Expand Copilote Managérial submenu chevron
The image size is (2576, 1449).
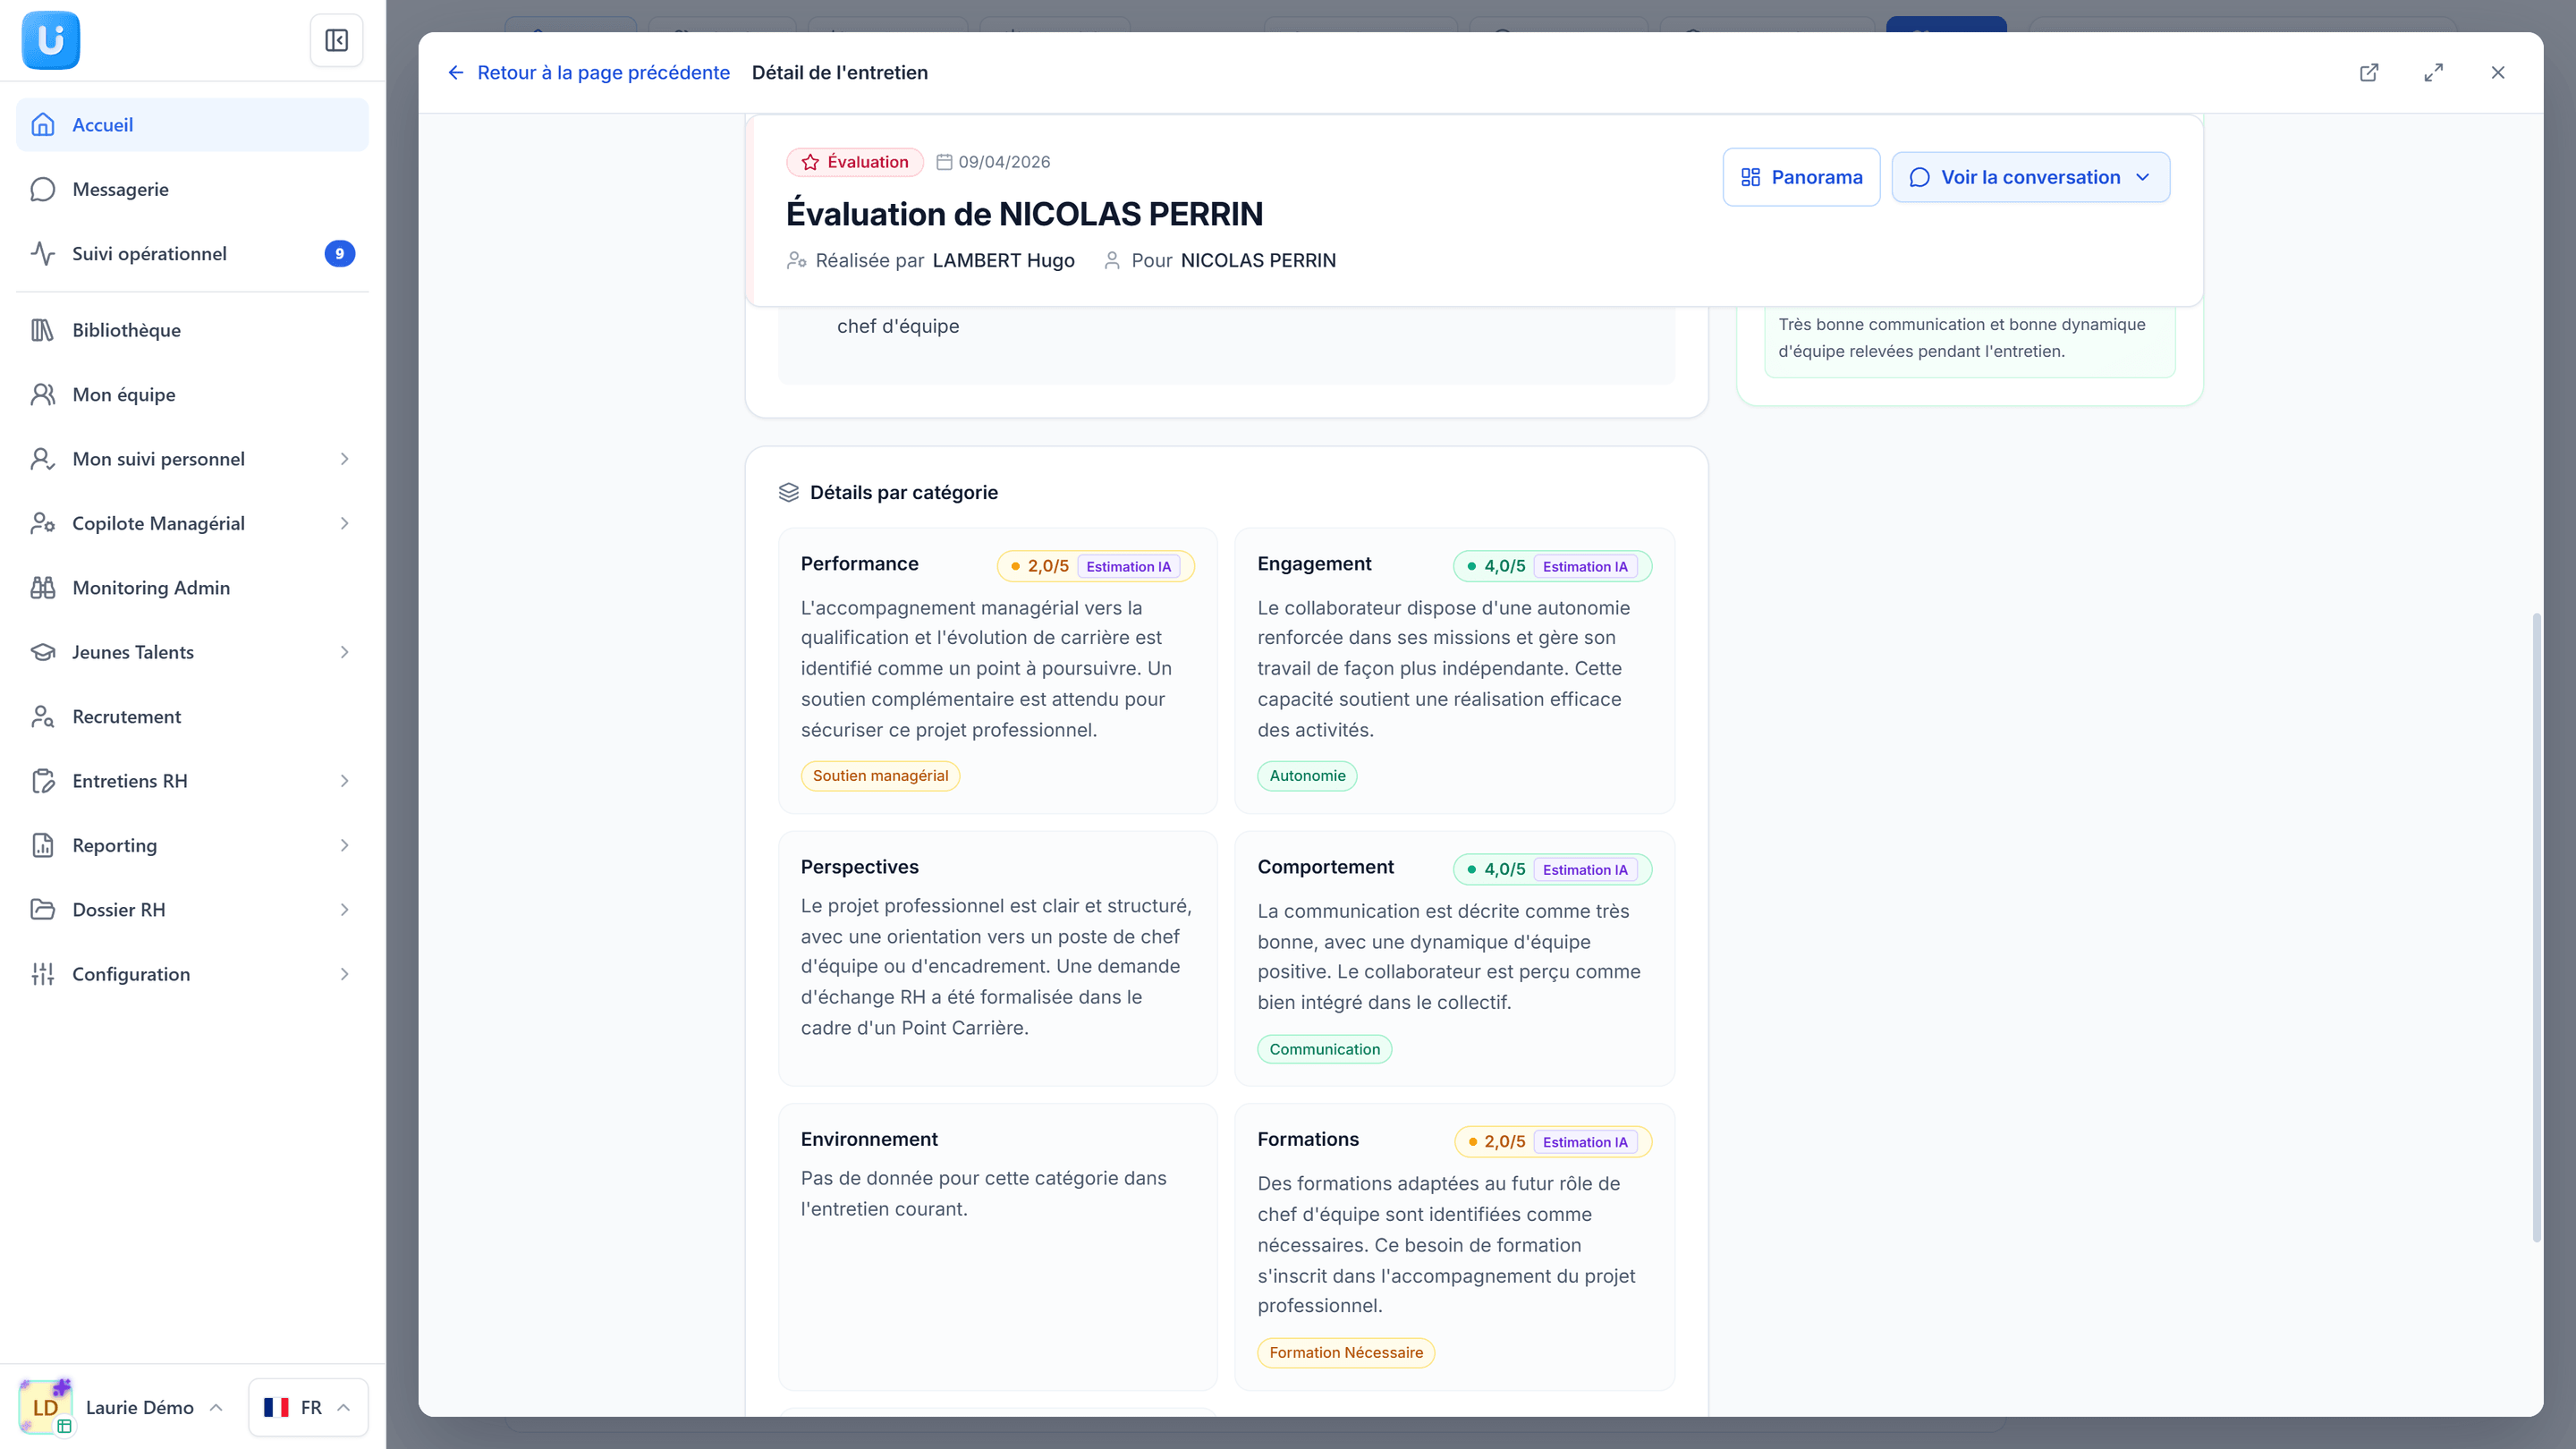(344, 523)
